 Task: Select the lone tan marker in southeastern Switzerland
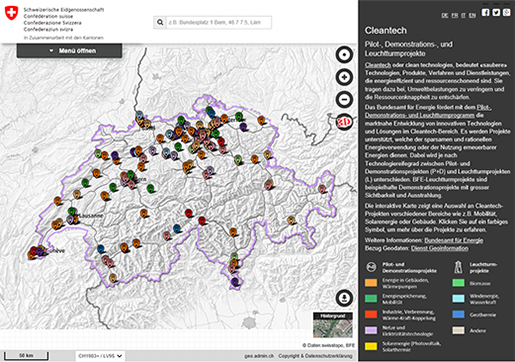291,220
